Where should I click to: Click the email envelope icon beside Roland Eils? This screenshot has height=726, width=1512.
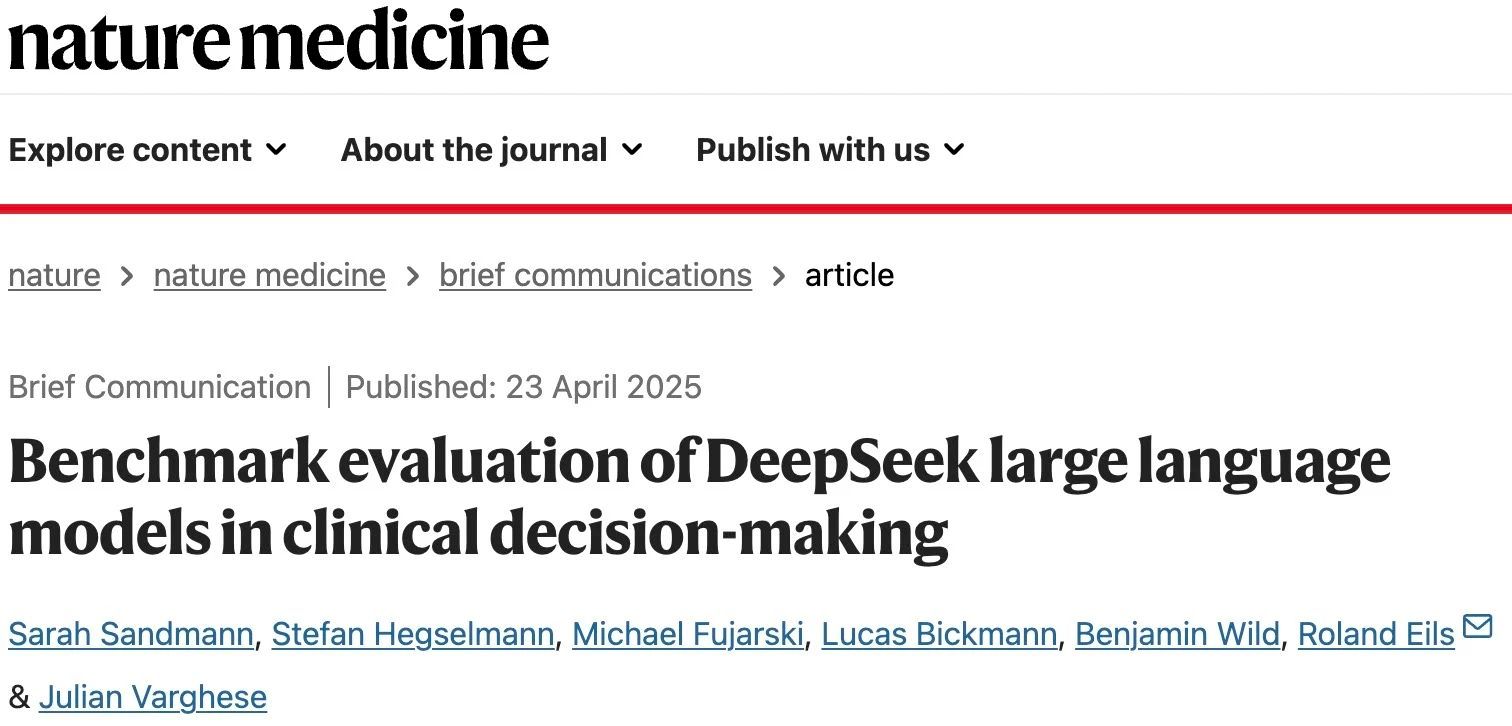coord(1477,627)
